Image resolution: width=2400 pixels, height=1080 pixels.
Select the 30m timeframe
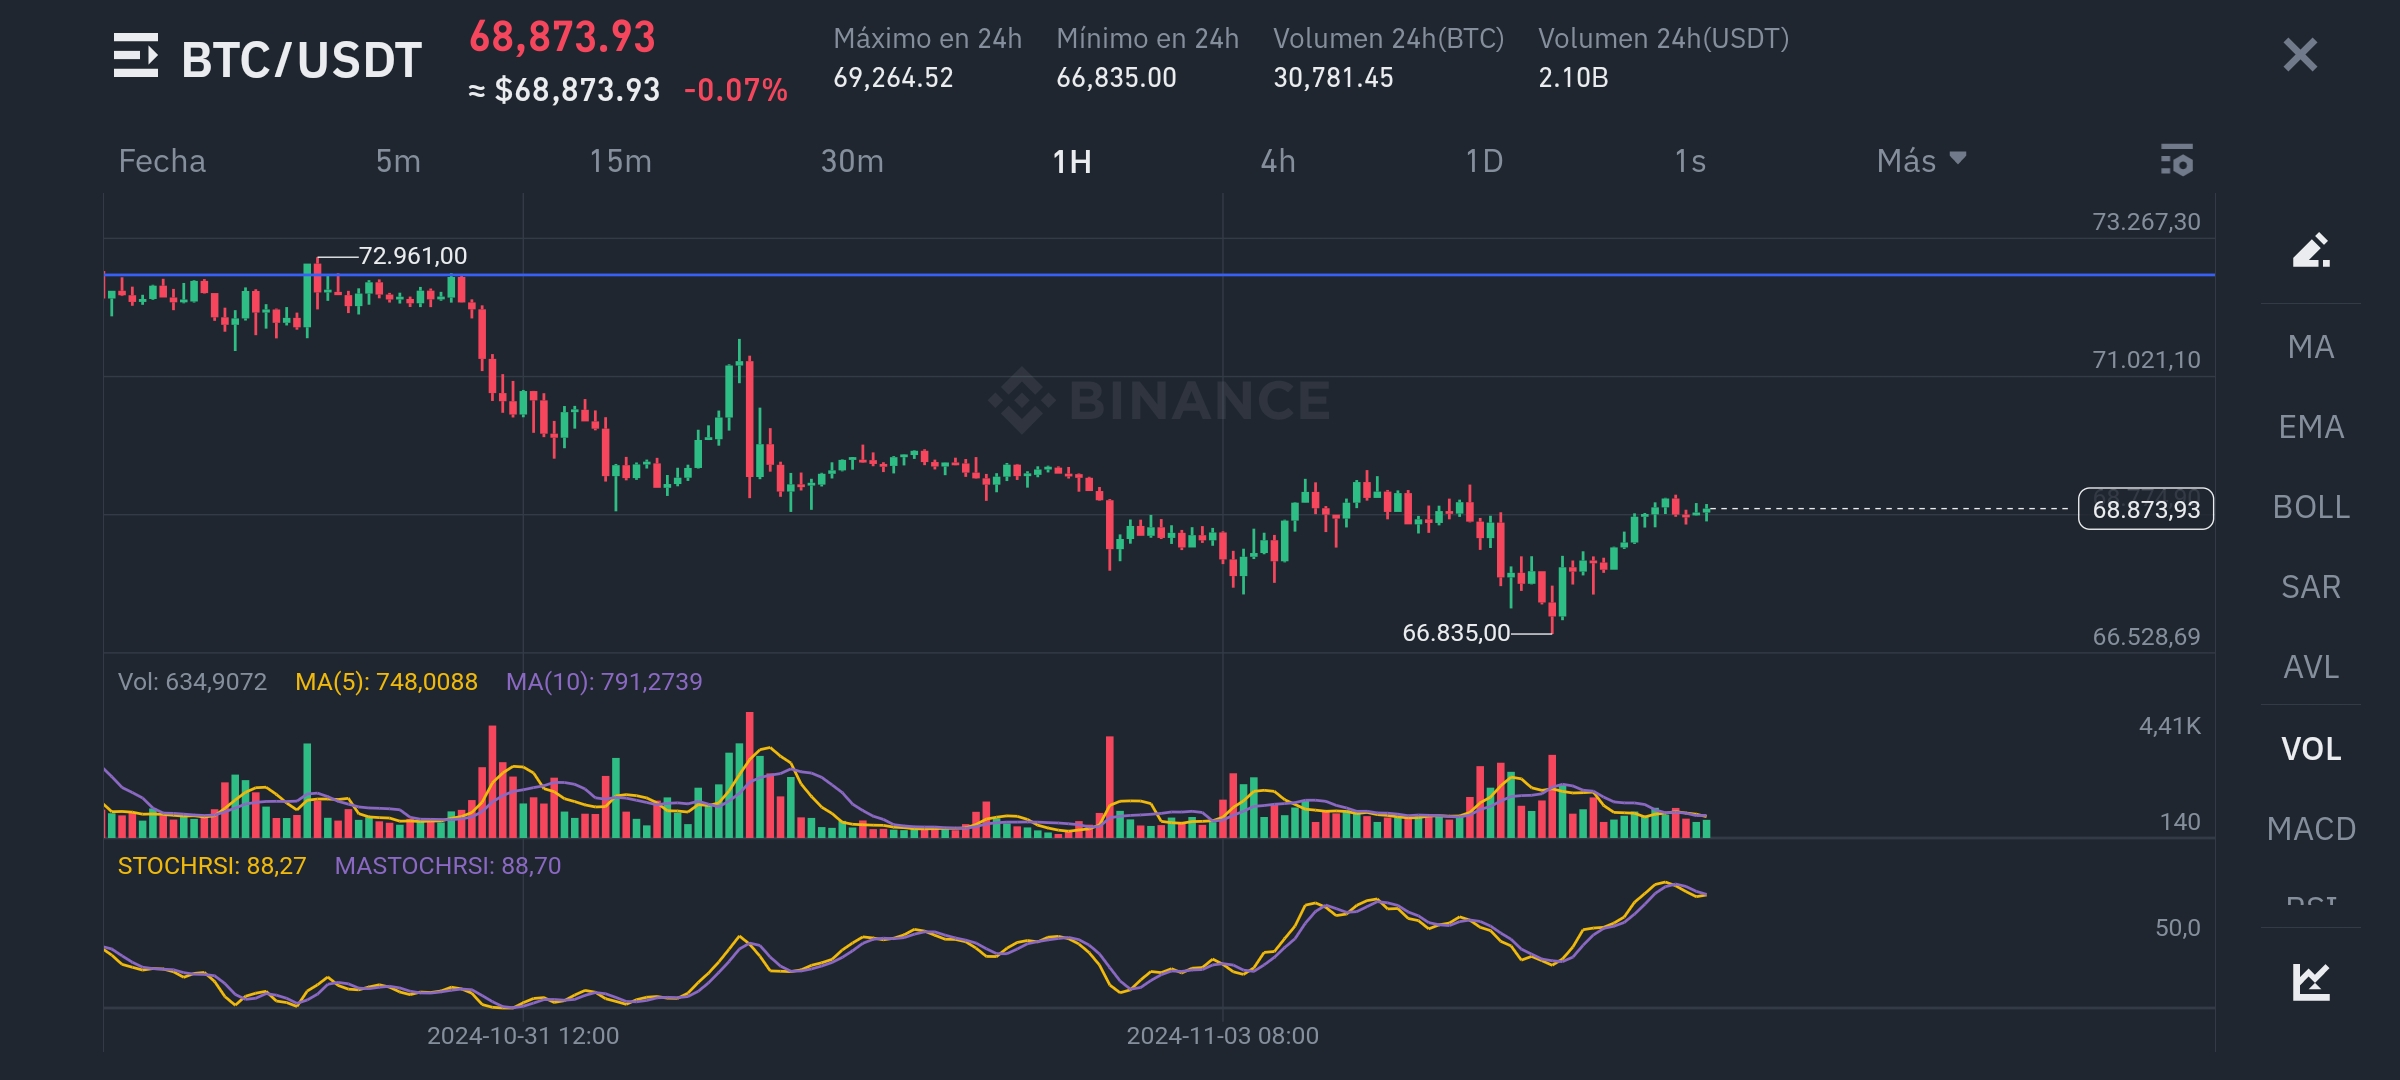click(852, 161)
